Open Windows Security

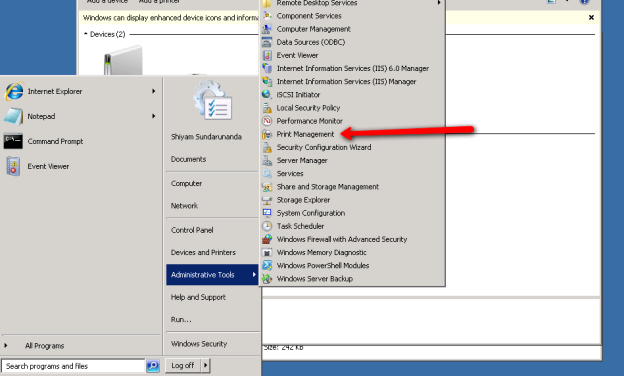click(x=199, y=344)
